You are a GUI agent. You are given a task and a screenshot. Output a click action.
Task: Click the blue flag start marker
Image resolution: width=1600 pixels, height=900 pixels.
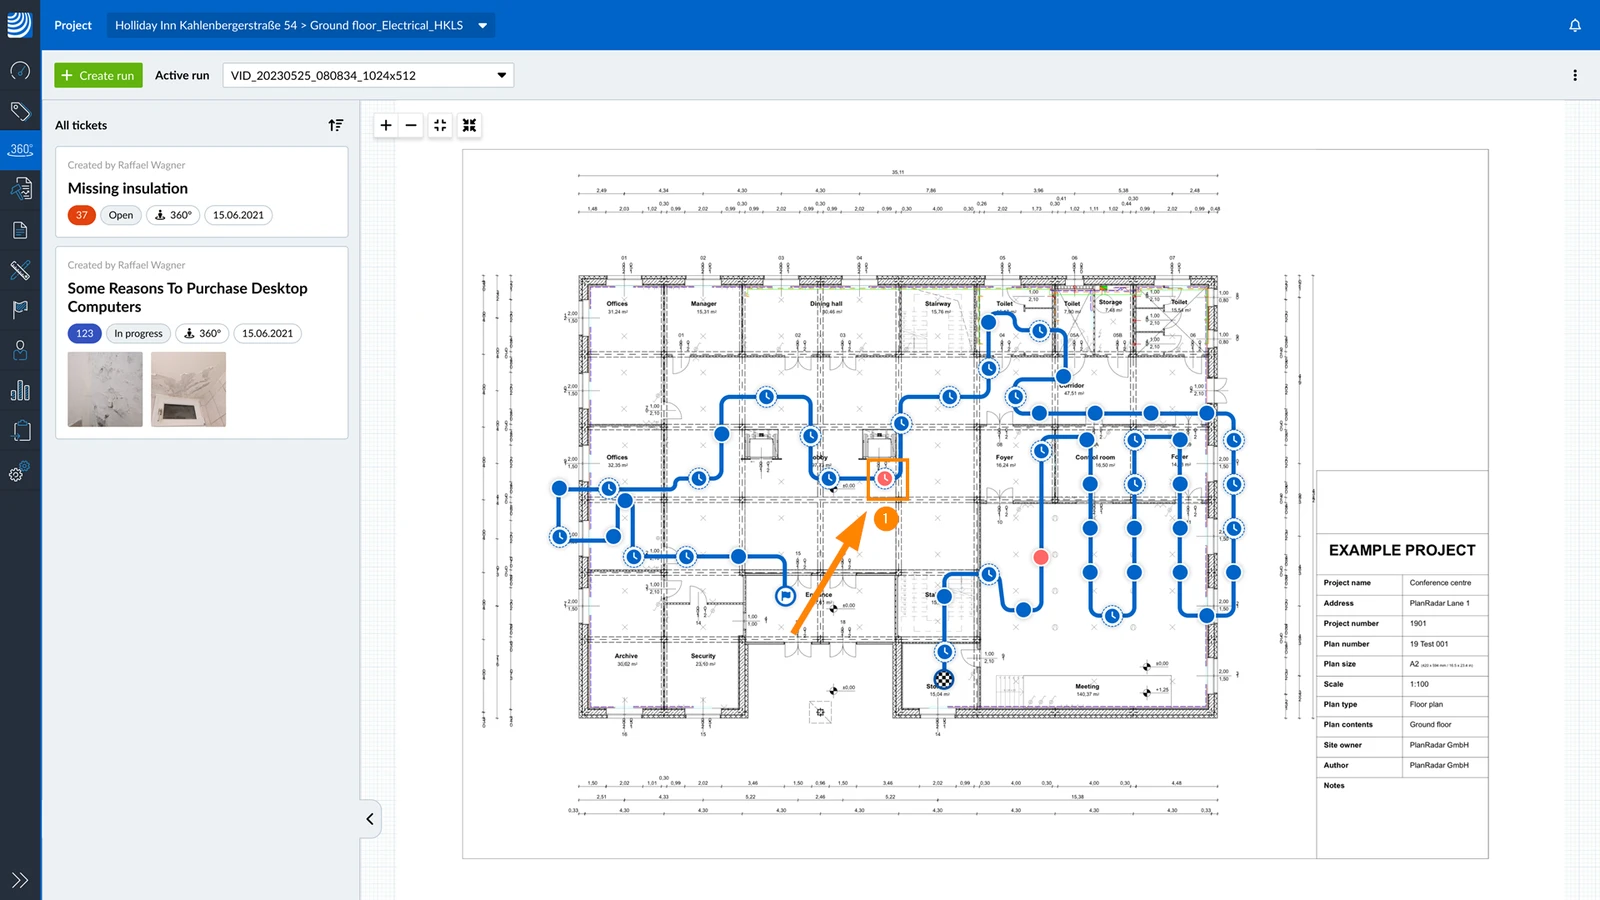(x=786, y=596)
